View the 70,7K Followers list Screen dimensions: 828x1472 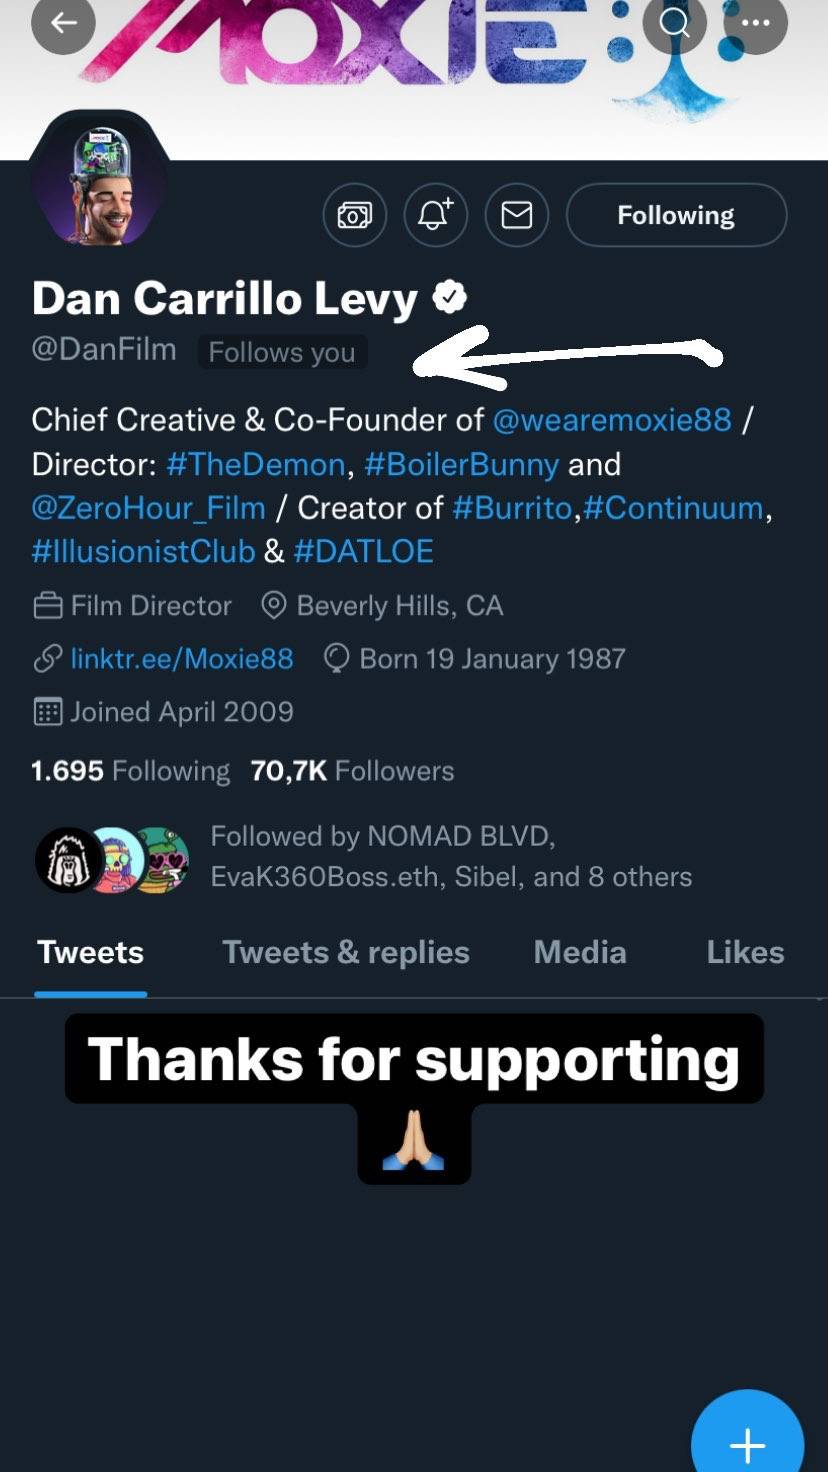pyautogui.click(x=352, y=771)
